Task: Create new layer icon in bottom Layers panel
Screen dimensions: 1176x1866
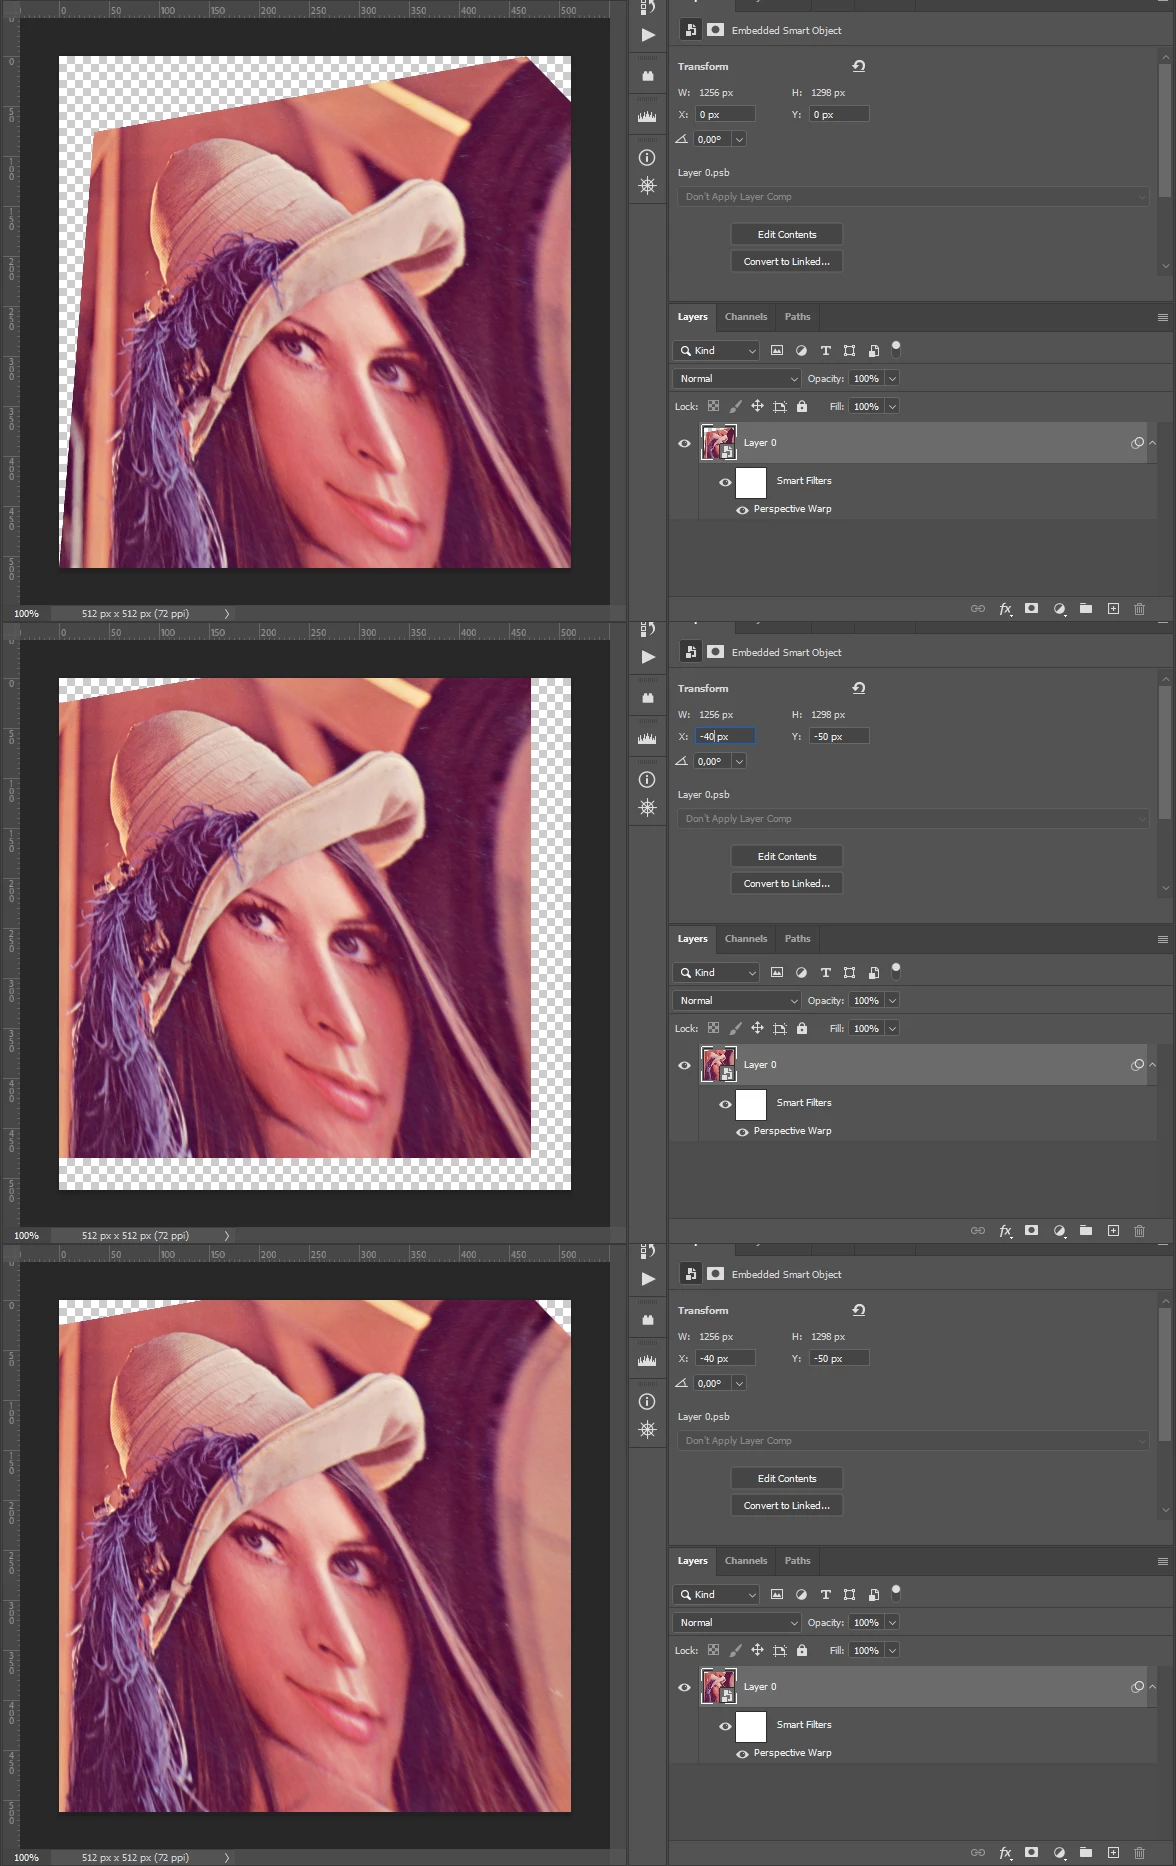Action: 1113,1853
